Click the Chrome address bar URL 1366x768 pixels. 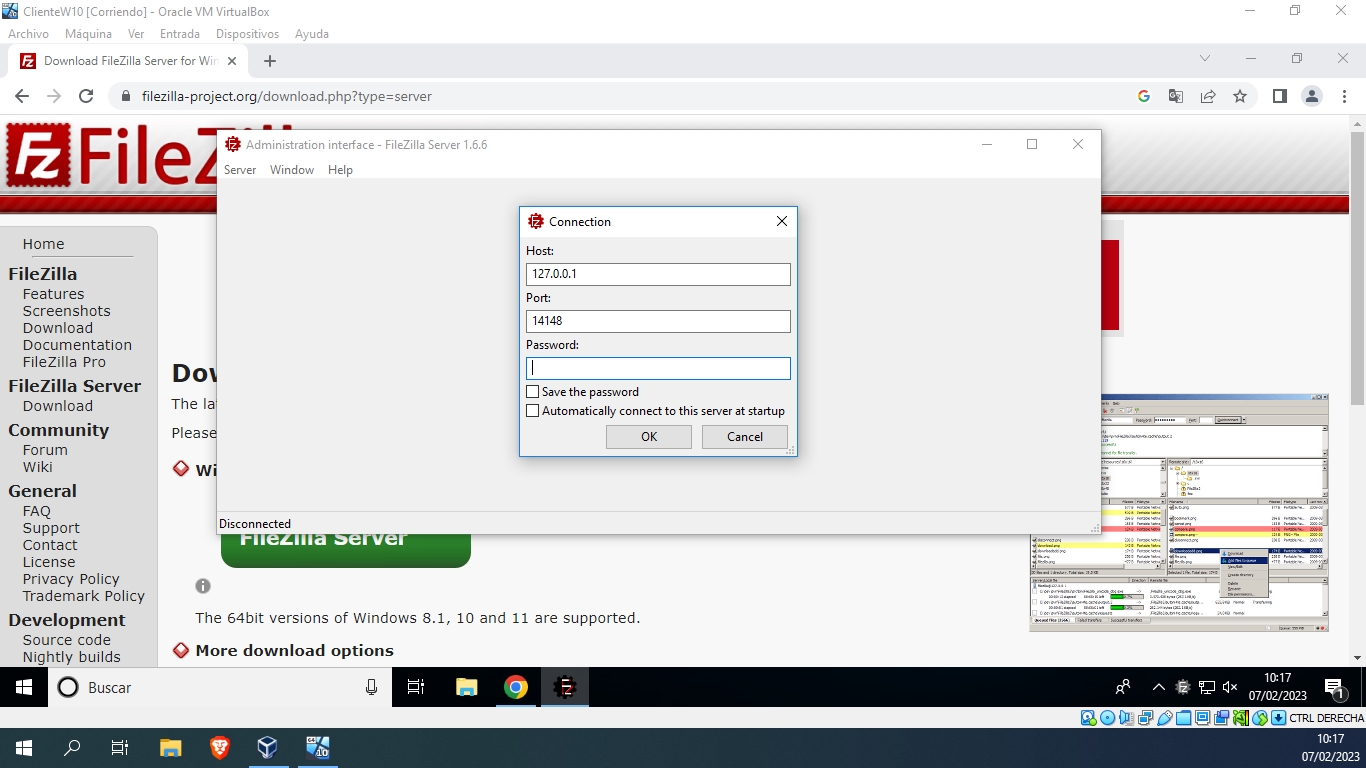(287, 97)
